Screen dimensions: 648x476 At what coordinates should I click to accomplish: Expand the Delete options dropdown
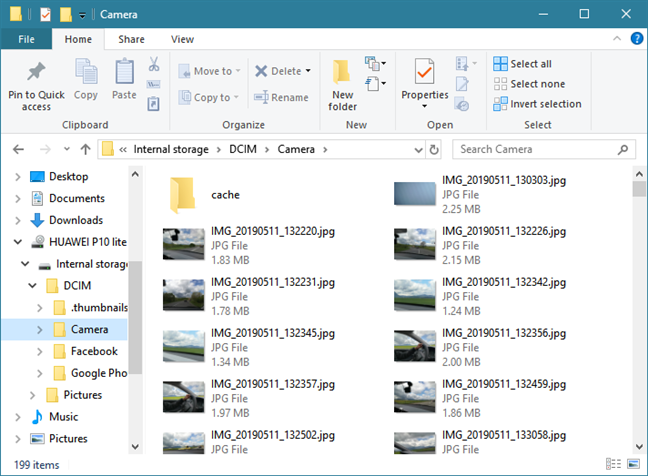[308, 71]
